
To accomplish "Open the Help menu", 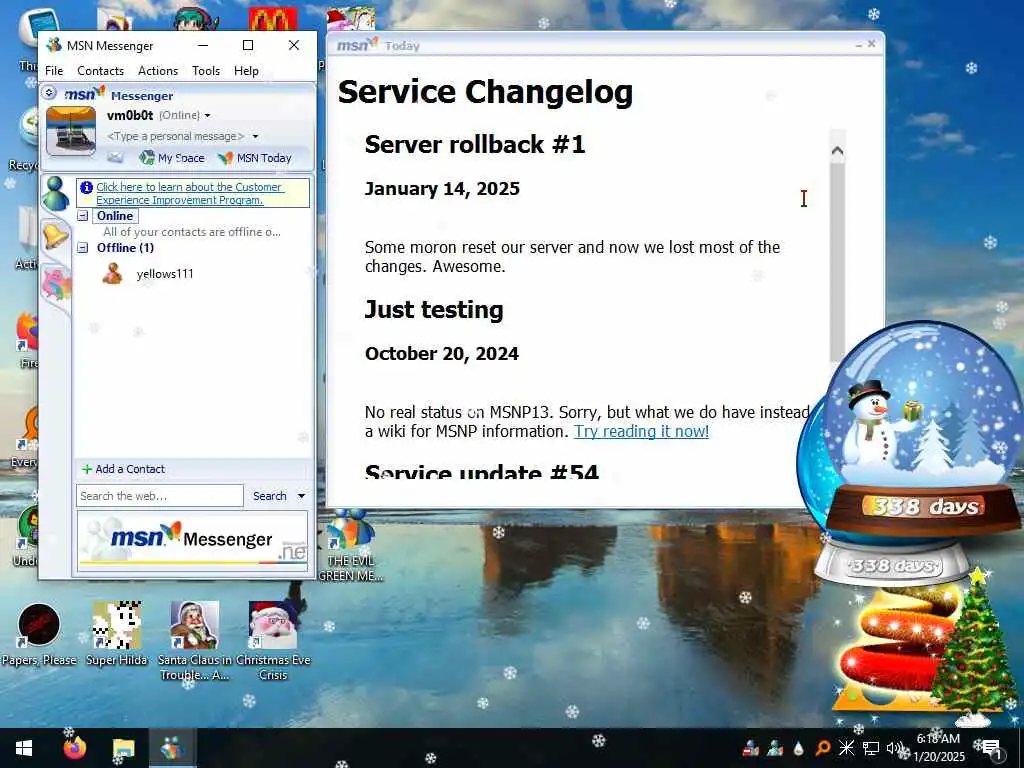I will pyautogui.click(x=246, y=71).
